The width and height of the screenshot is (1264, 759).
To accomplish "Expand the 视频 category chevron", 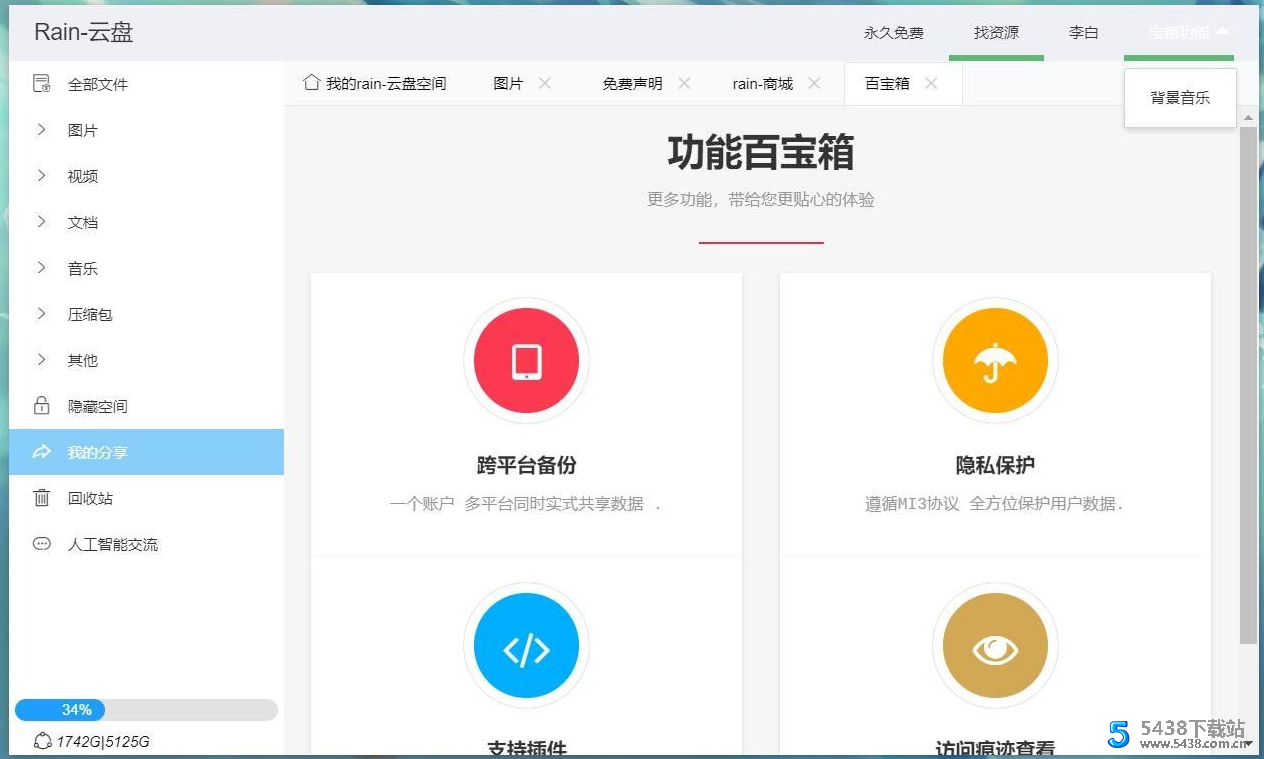I will pos(41,176).
